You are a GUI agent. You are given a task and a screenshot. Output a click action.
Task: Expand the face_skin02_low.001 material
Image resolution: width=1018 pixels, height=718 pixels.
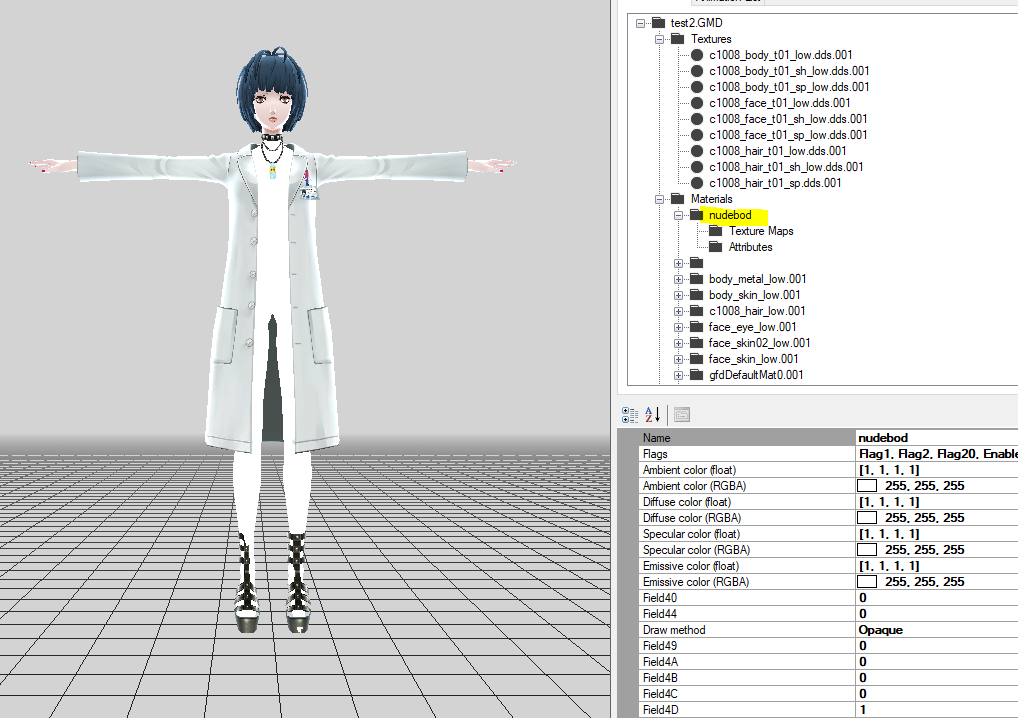point(678,343)
